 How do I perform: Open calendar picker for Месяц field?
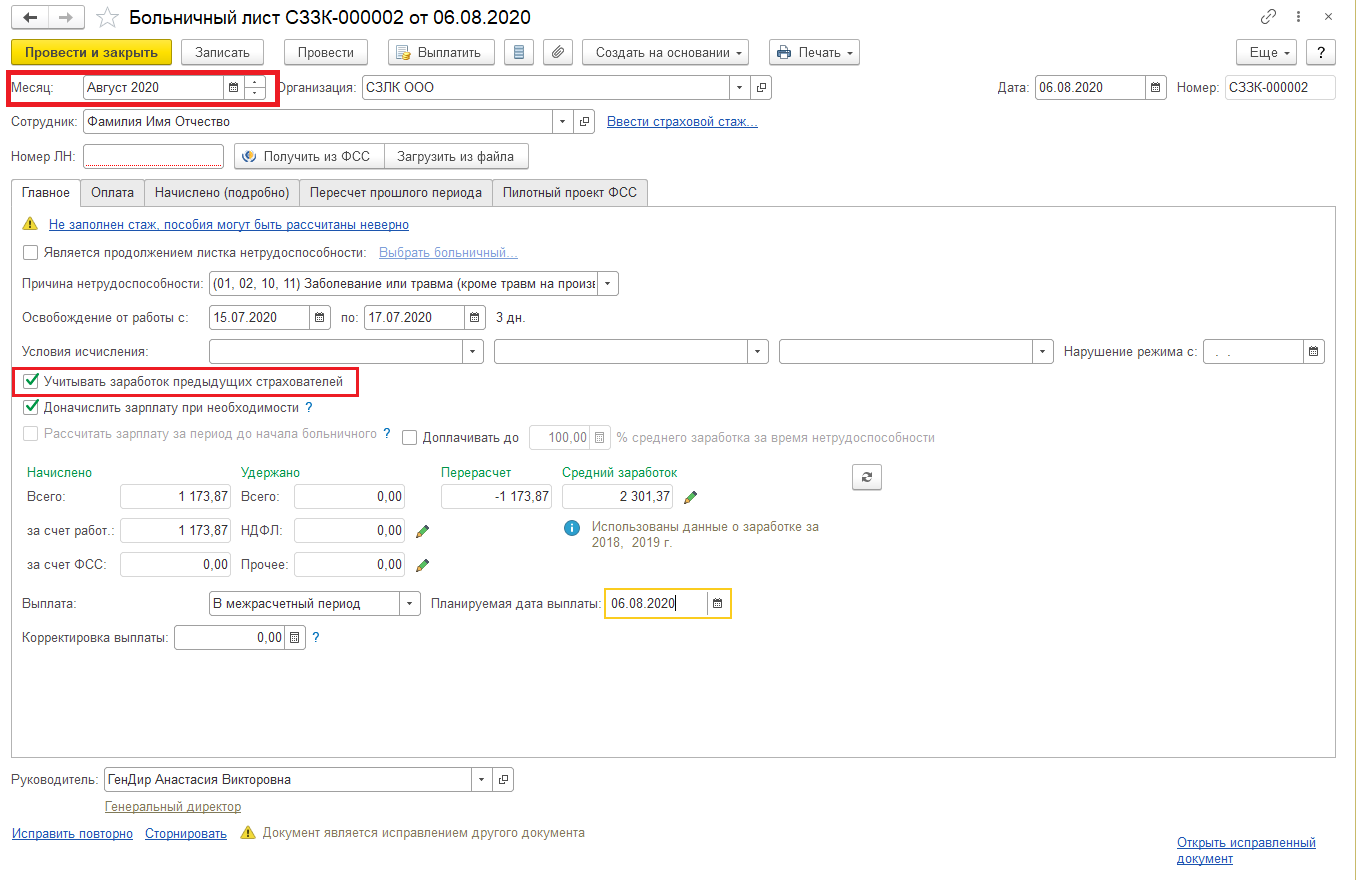tap(233, 88)
